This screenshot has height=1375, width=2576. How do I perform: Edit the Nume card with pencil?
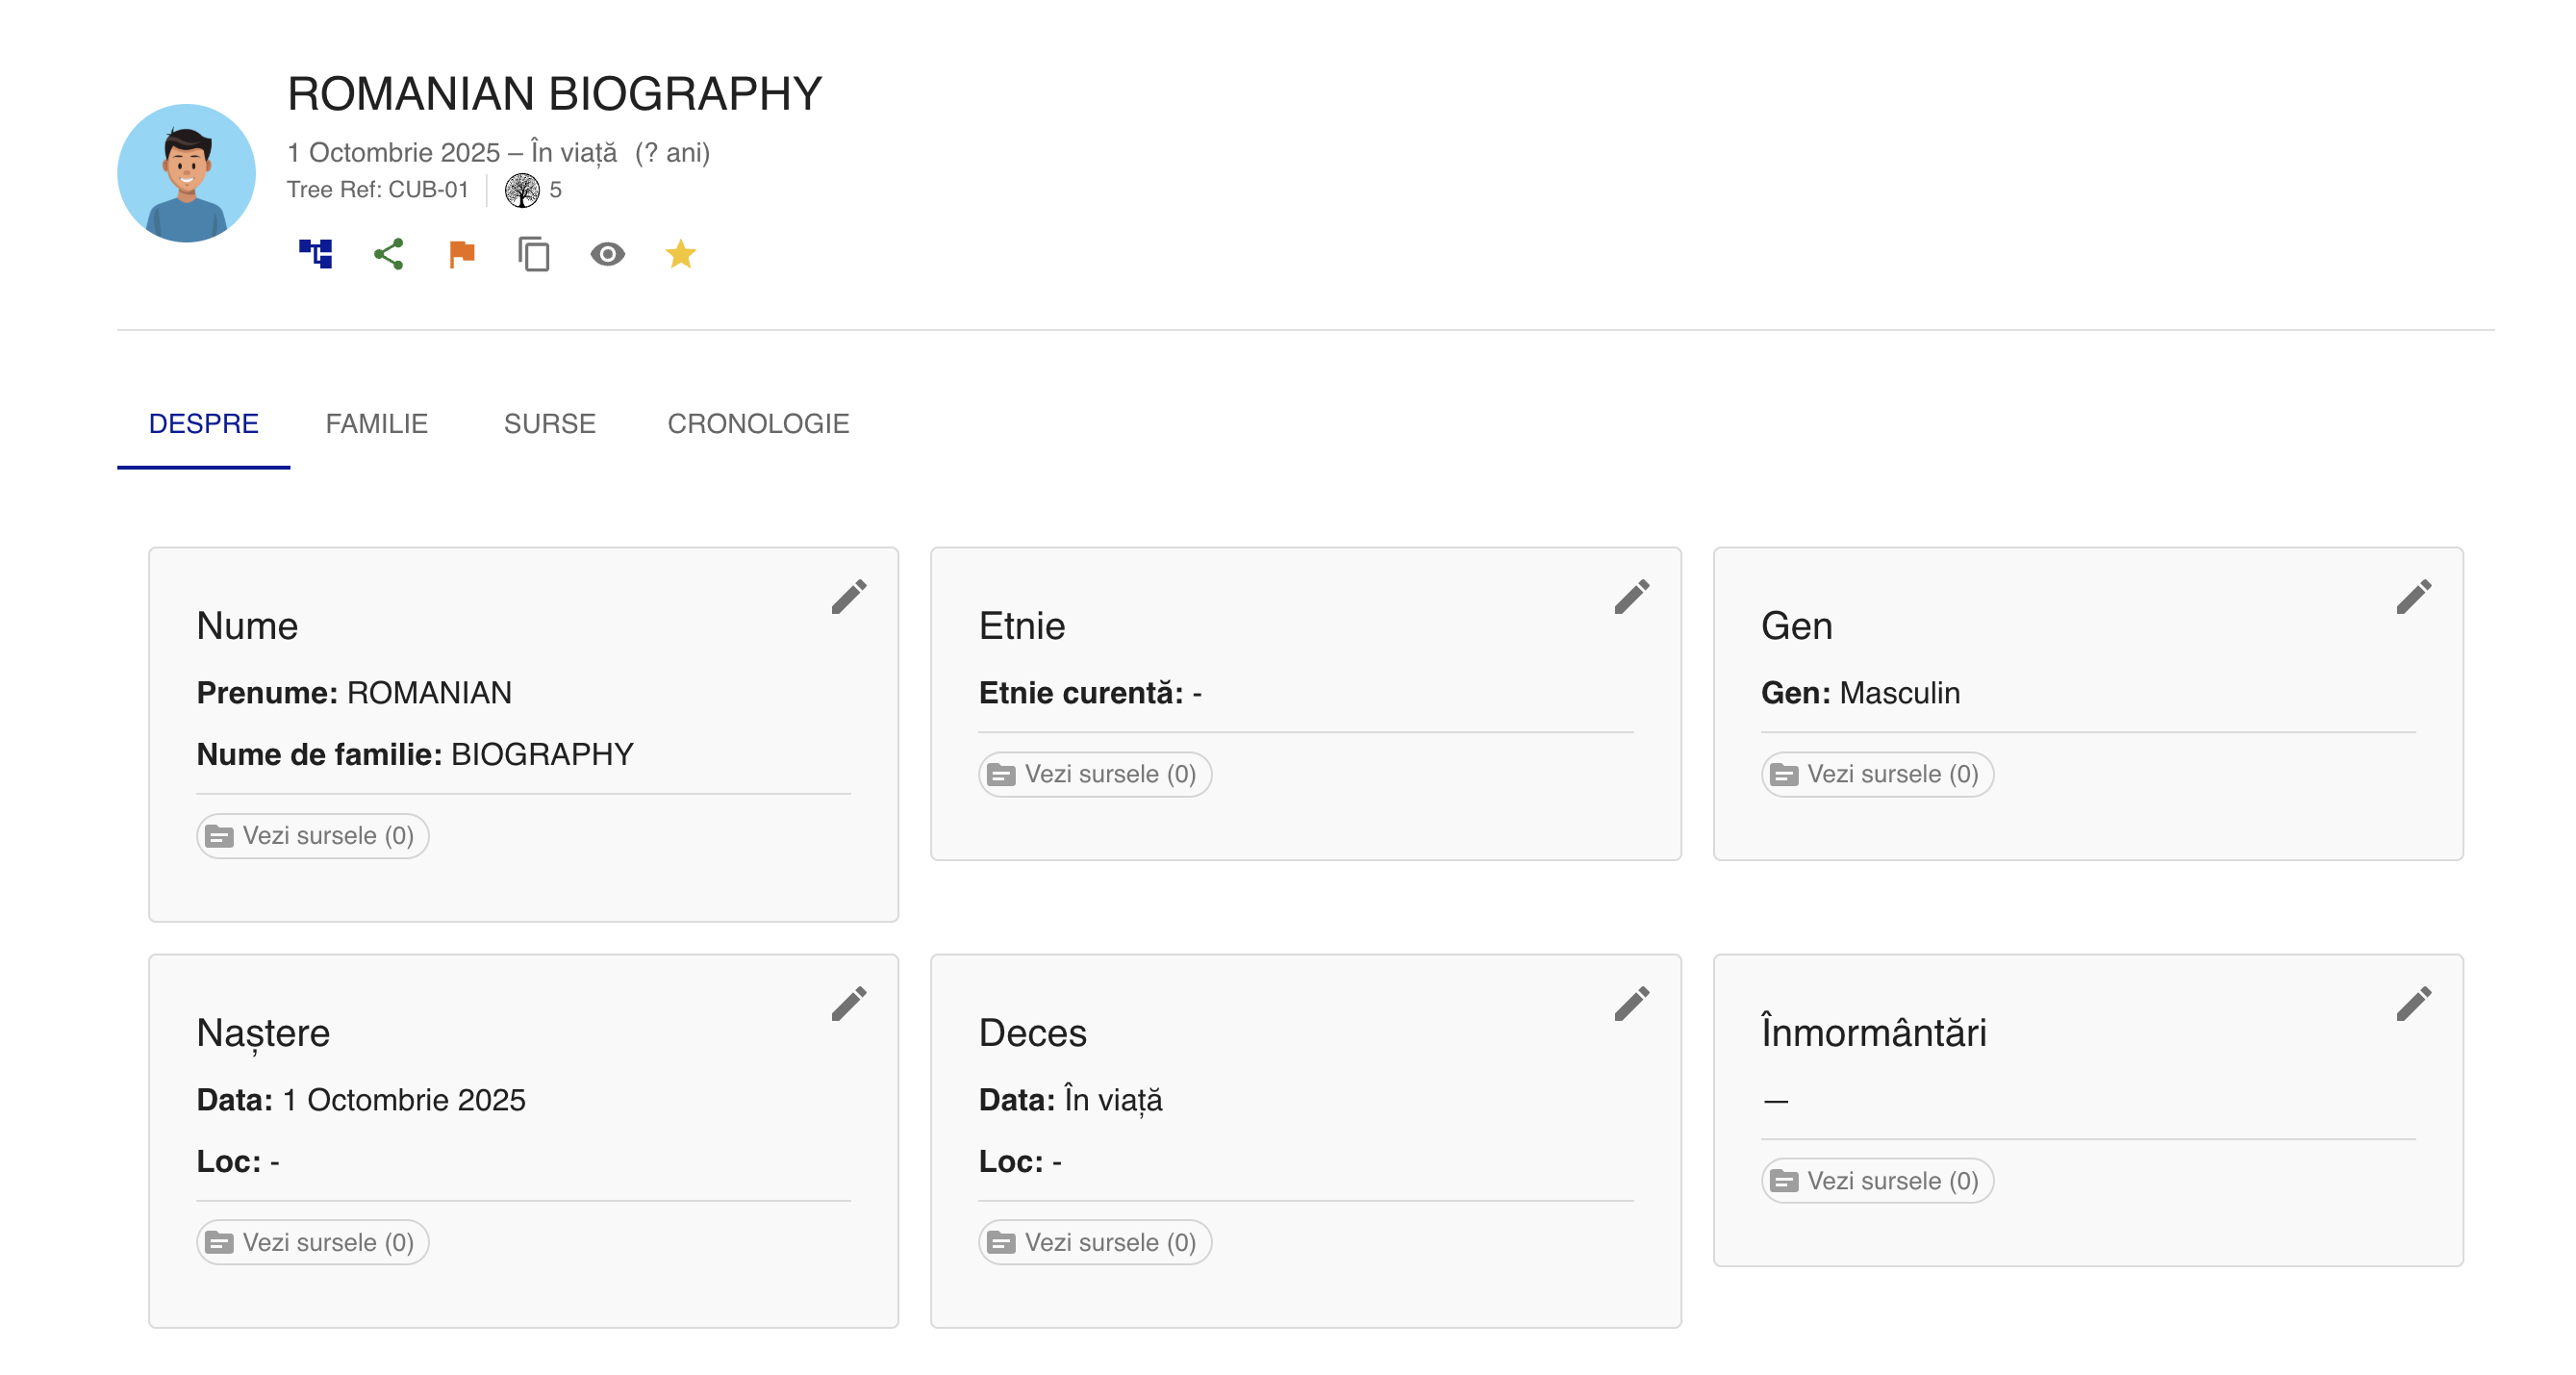848,597
